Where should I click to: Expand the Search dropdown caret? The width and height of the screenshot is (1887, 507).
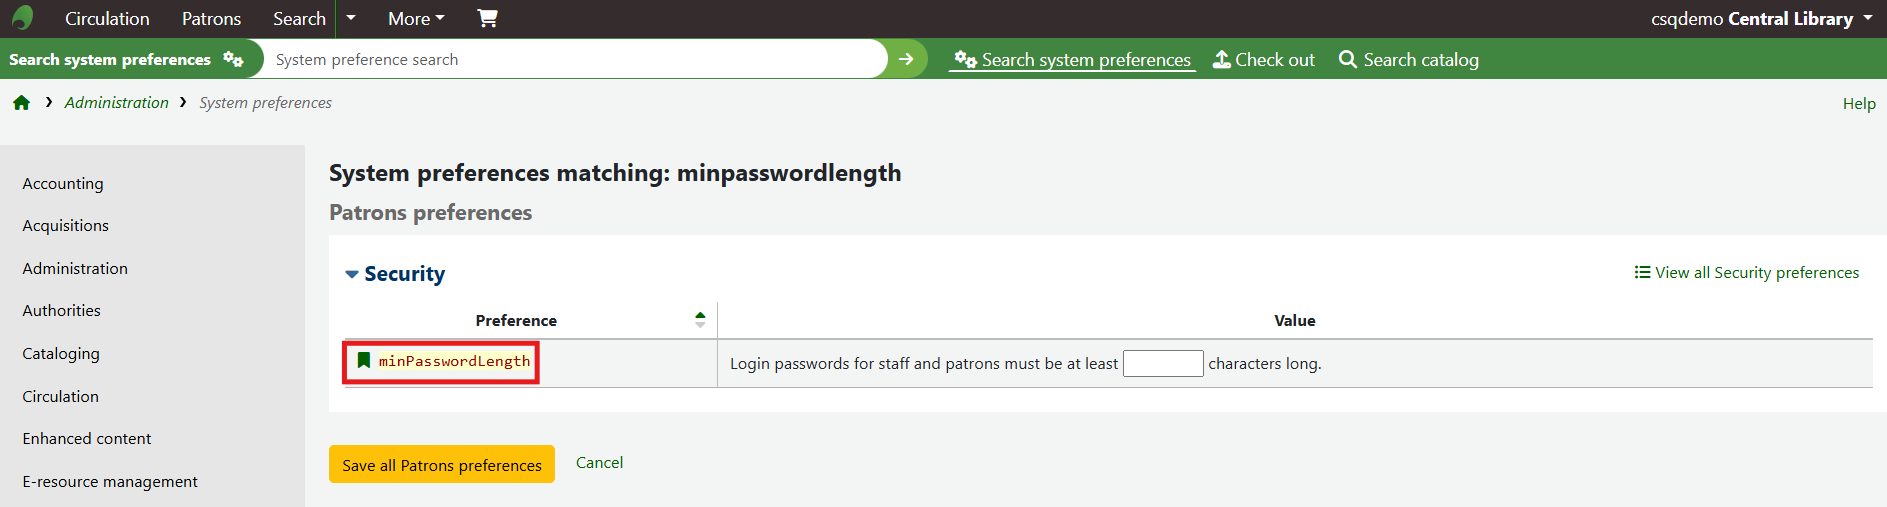pyautogui.click(x=351, y=18)
